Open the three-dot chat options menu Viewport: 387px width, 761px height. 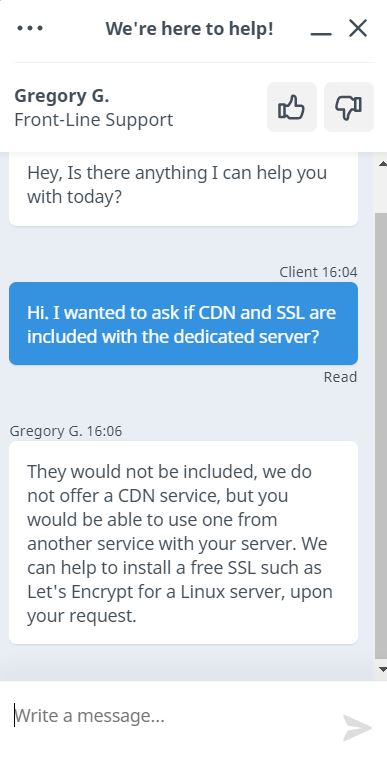[x=30, y=29]
